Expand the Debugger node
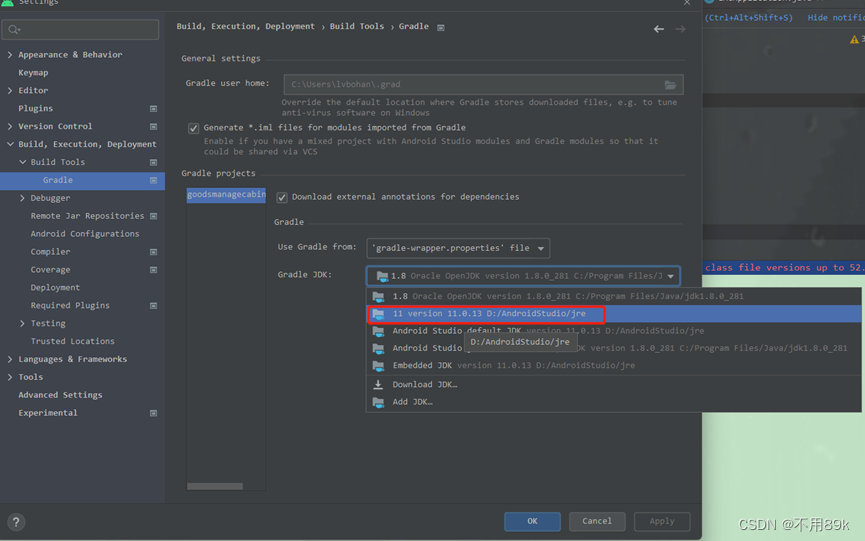 pos(22,198)
